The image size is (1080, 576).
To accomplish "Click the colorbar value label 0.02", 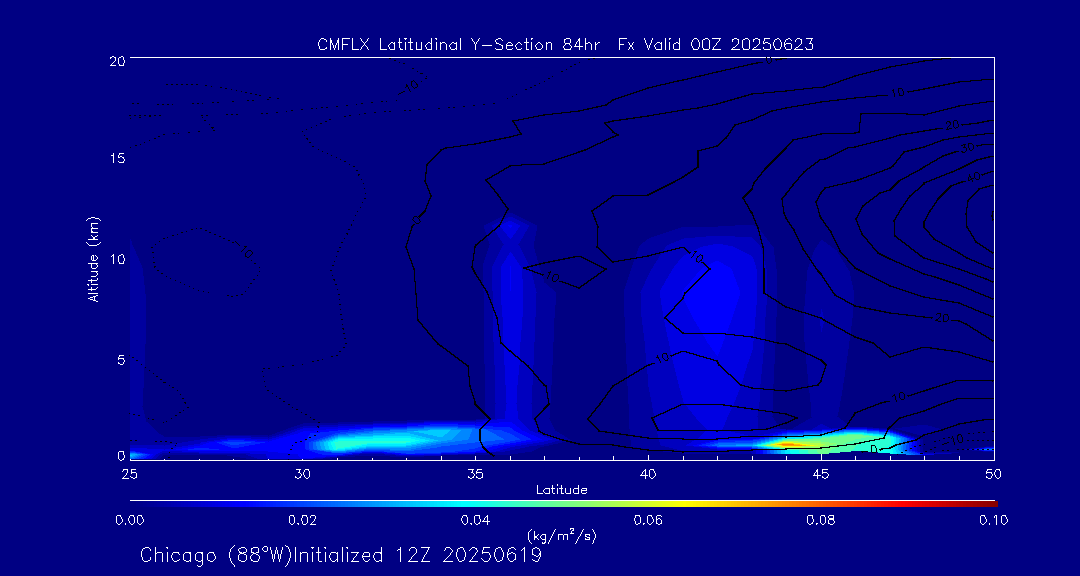I will tap(302, 520).
